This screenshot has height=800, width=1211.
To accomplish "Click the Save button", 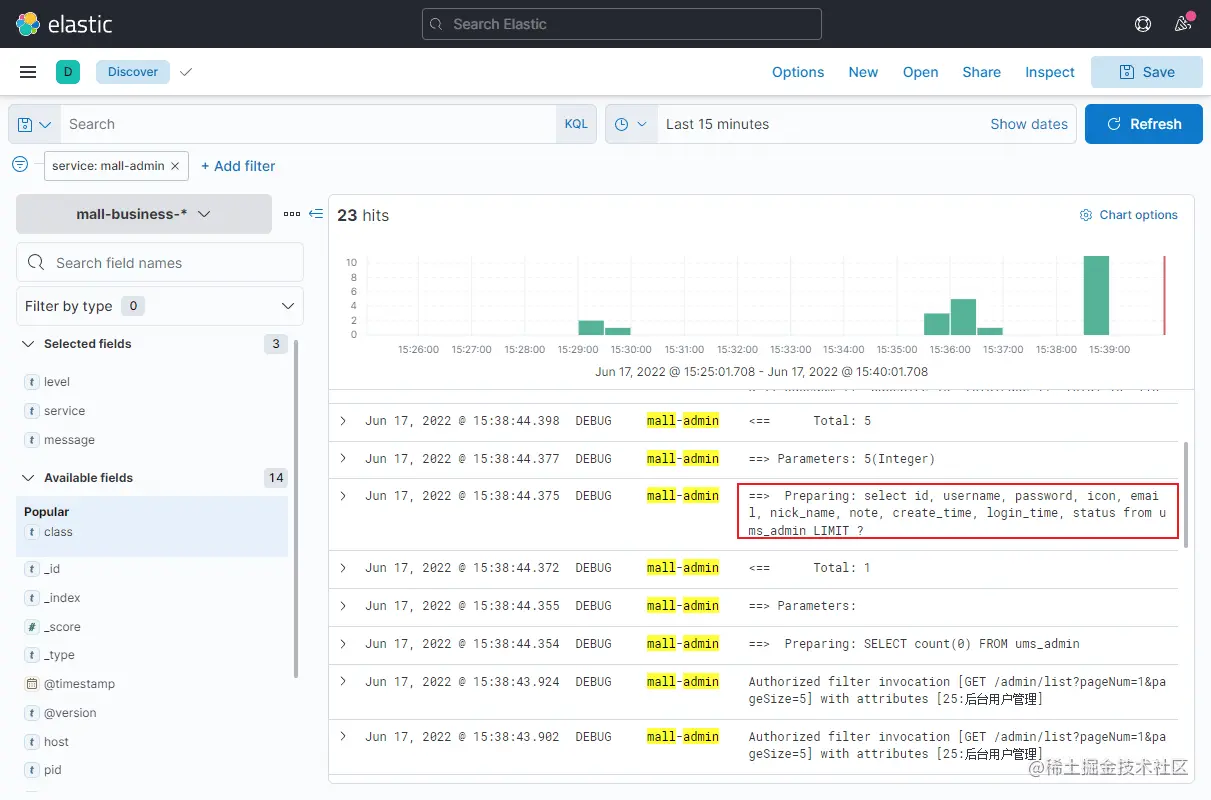I will pos(1147,72).
